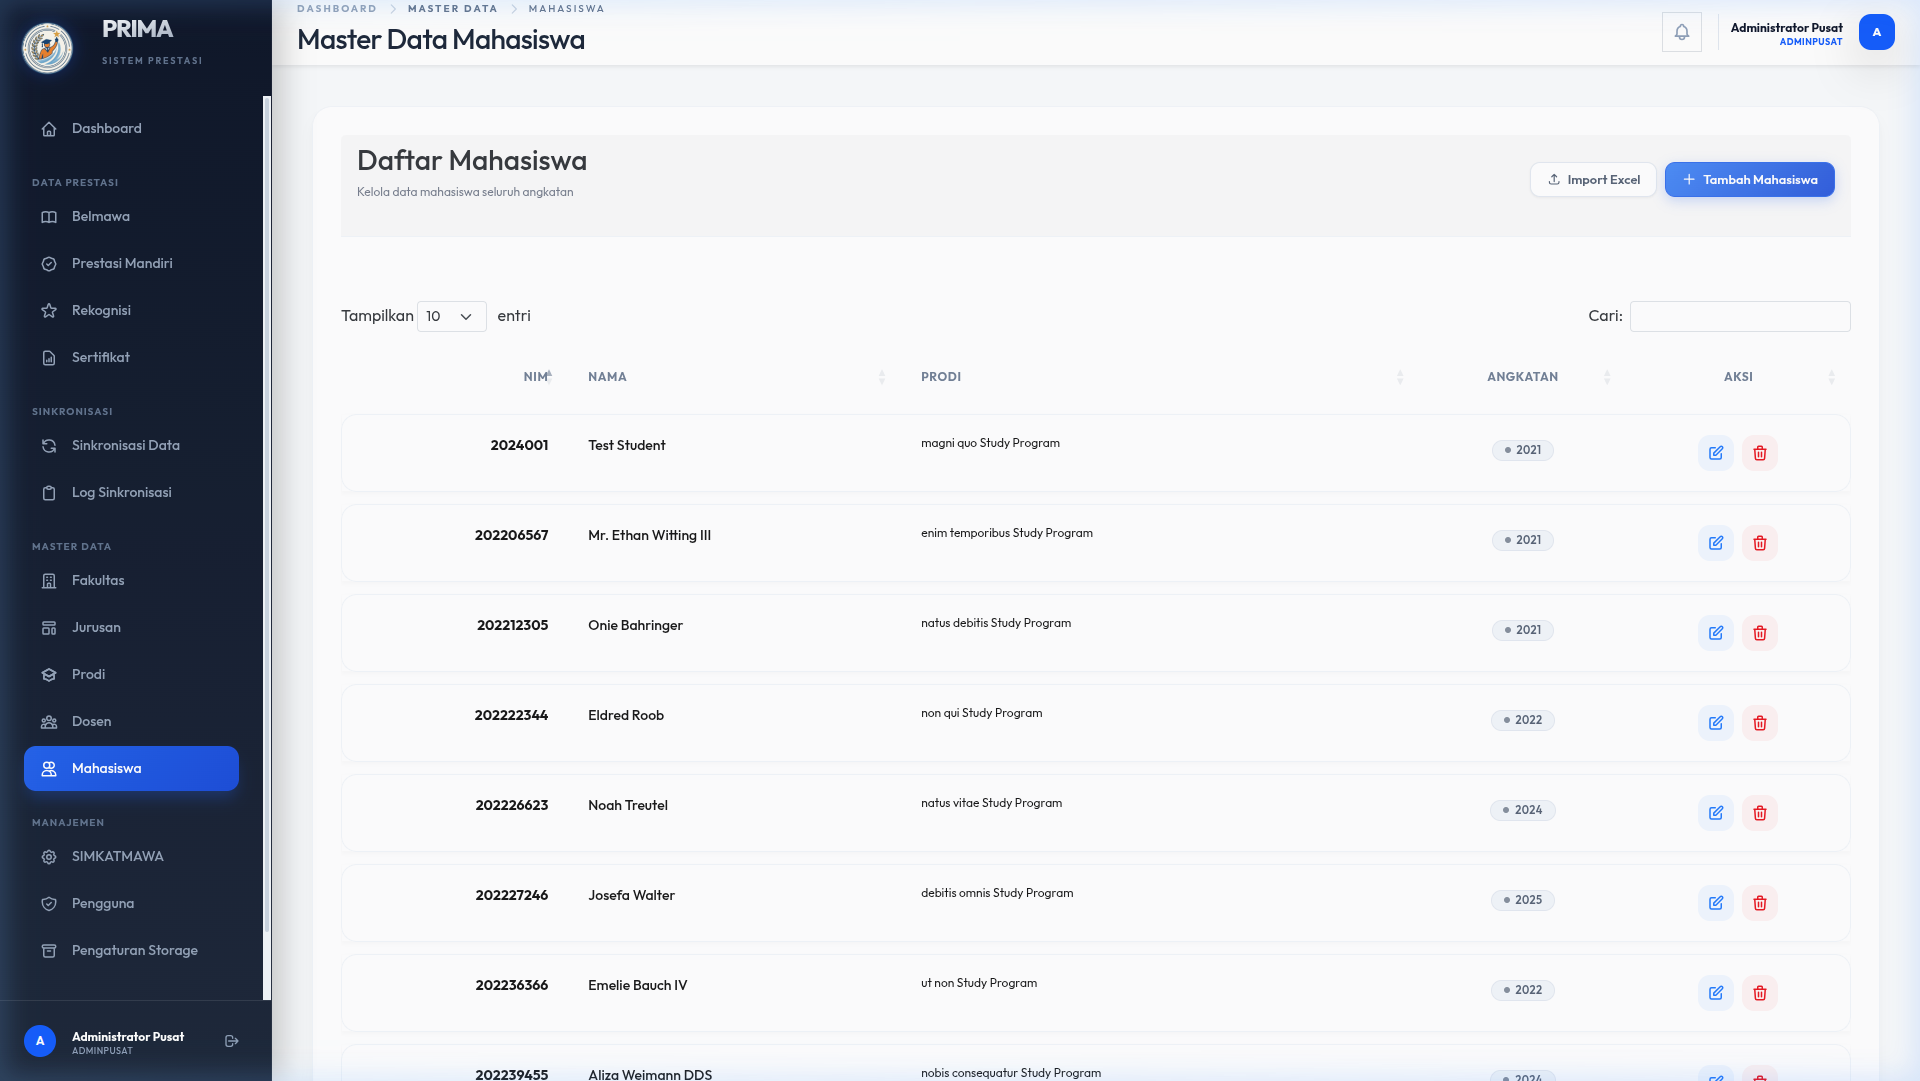1920x1081 pixels.
Task: Click edit icon for Test Student
Action: pyautogui.click(x=1715, y=453)
